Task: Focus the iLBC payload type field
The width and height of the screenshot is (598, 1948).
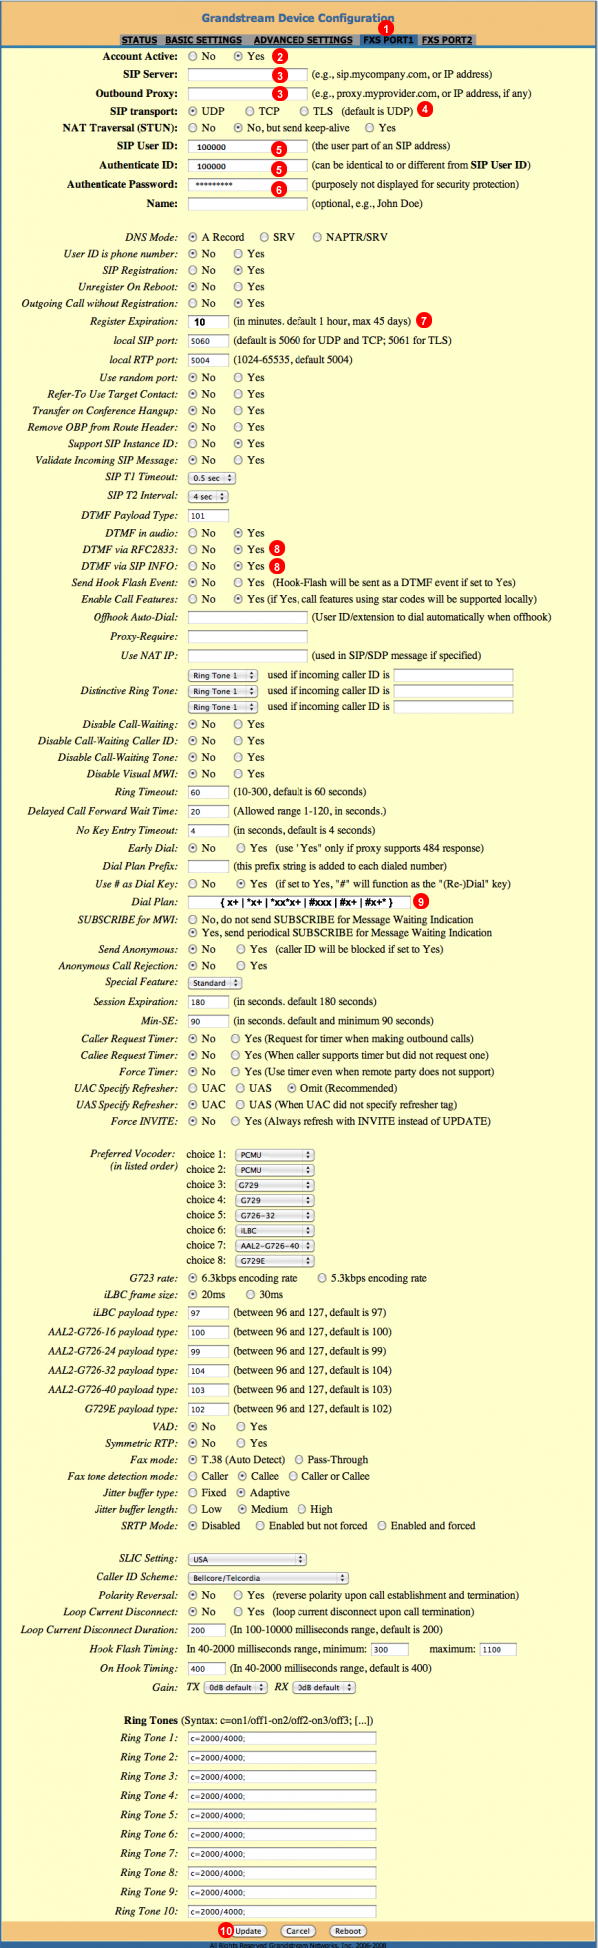Action: coord(208,1313)
